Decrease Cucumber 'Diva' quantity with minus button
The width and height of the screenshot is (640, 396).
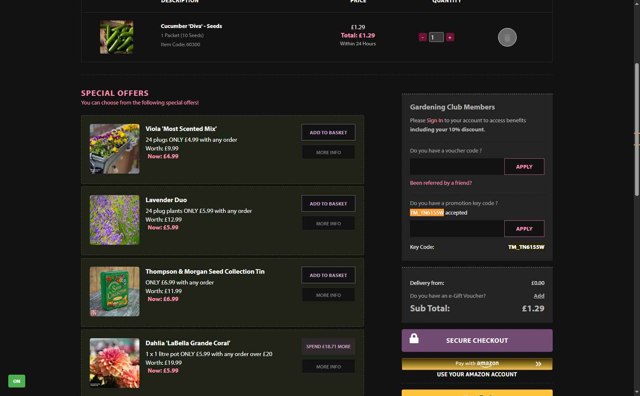pyautogui.click(x=422, y=37)
